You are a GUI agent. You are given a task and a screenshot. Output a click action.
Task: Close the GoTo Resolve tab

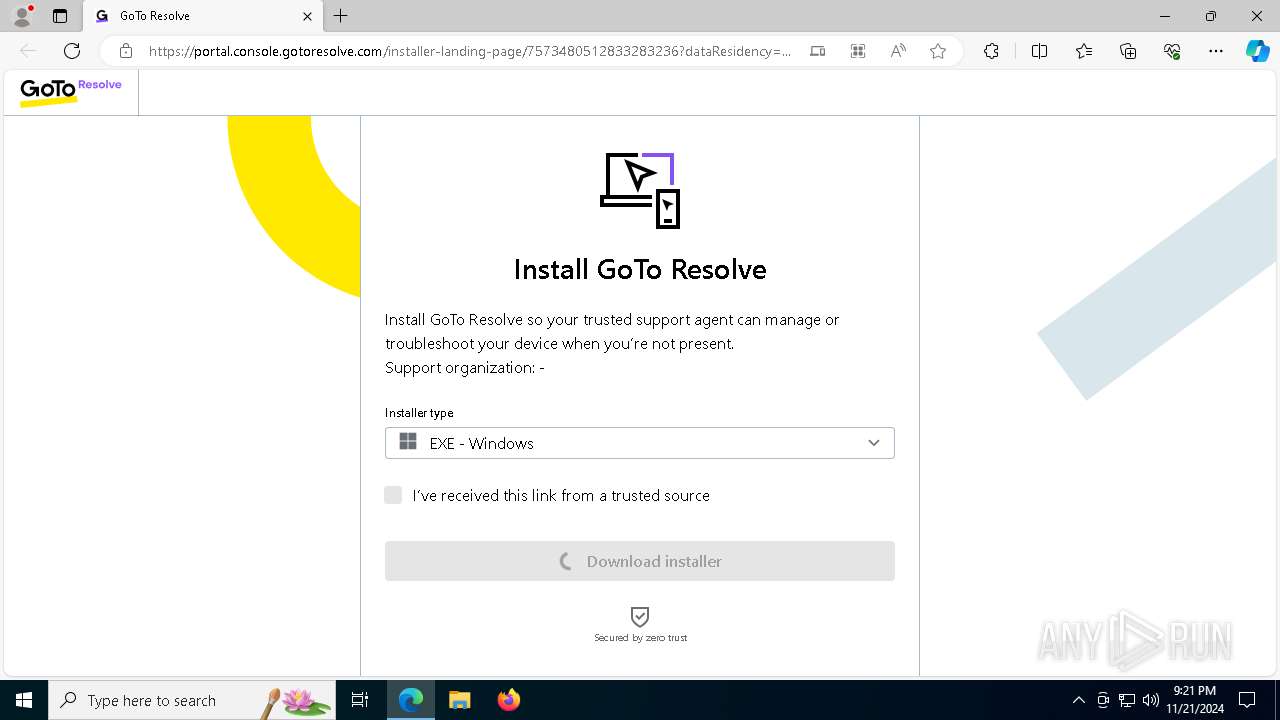coord(307,16)
